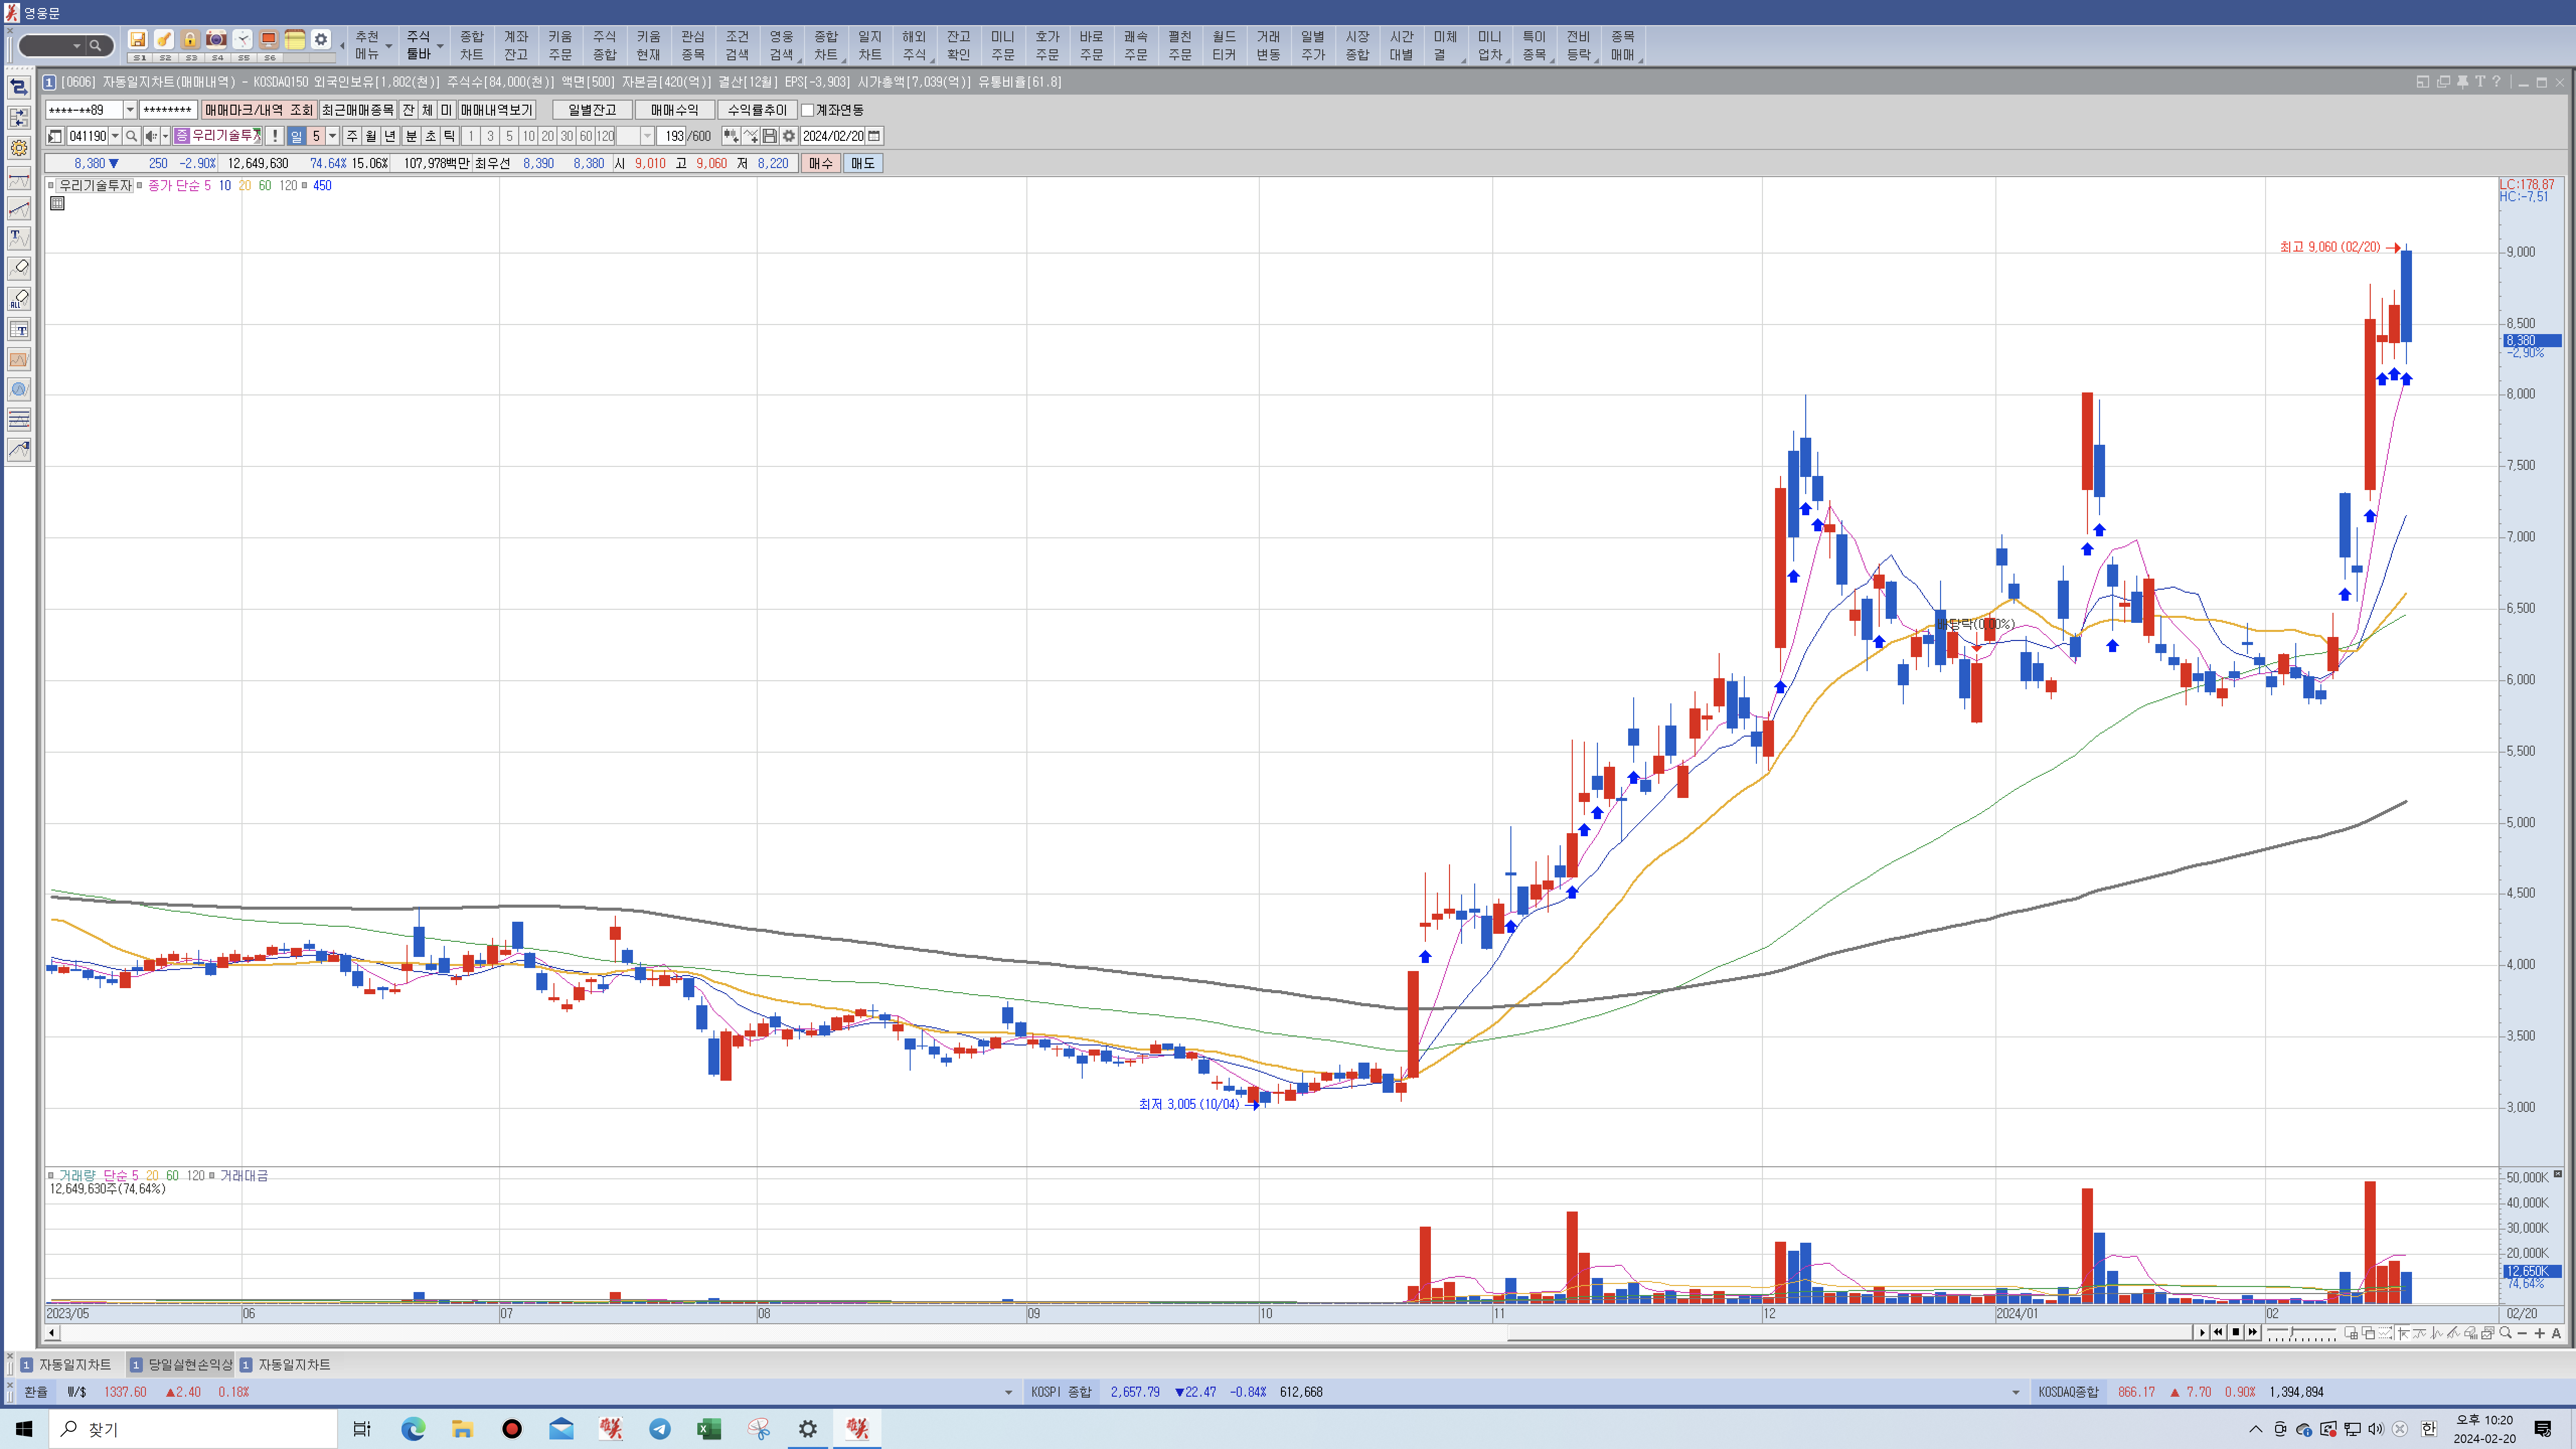Switch chart to 분 minute period
Viewport: 2576px width, 1449px height.
coord(411,136)
